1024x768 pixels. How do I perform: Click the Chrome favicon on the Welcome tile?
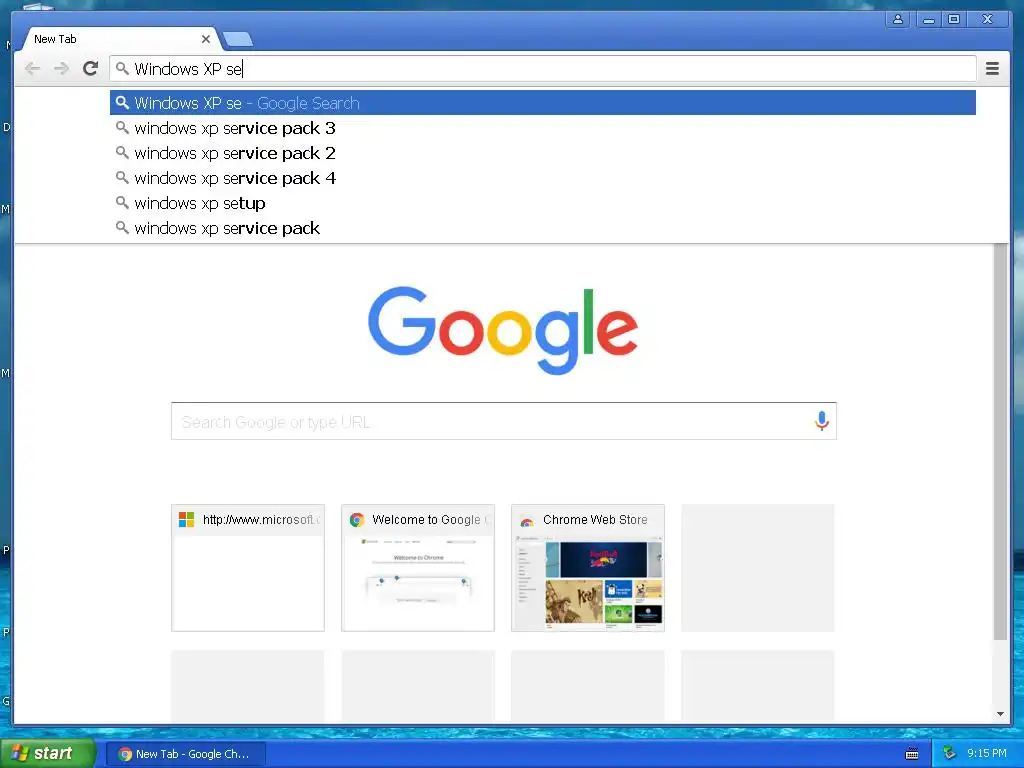point(357,520)
